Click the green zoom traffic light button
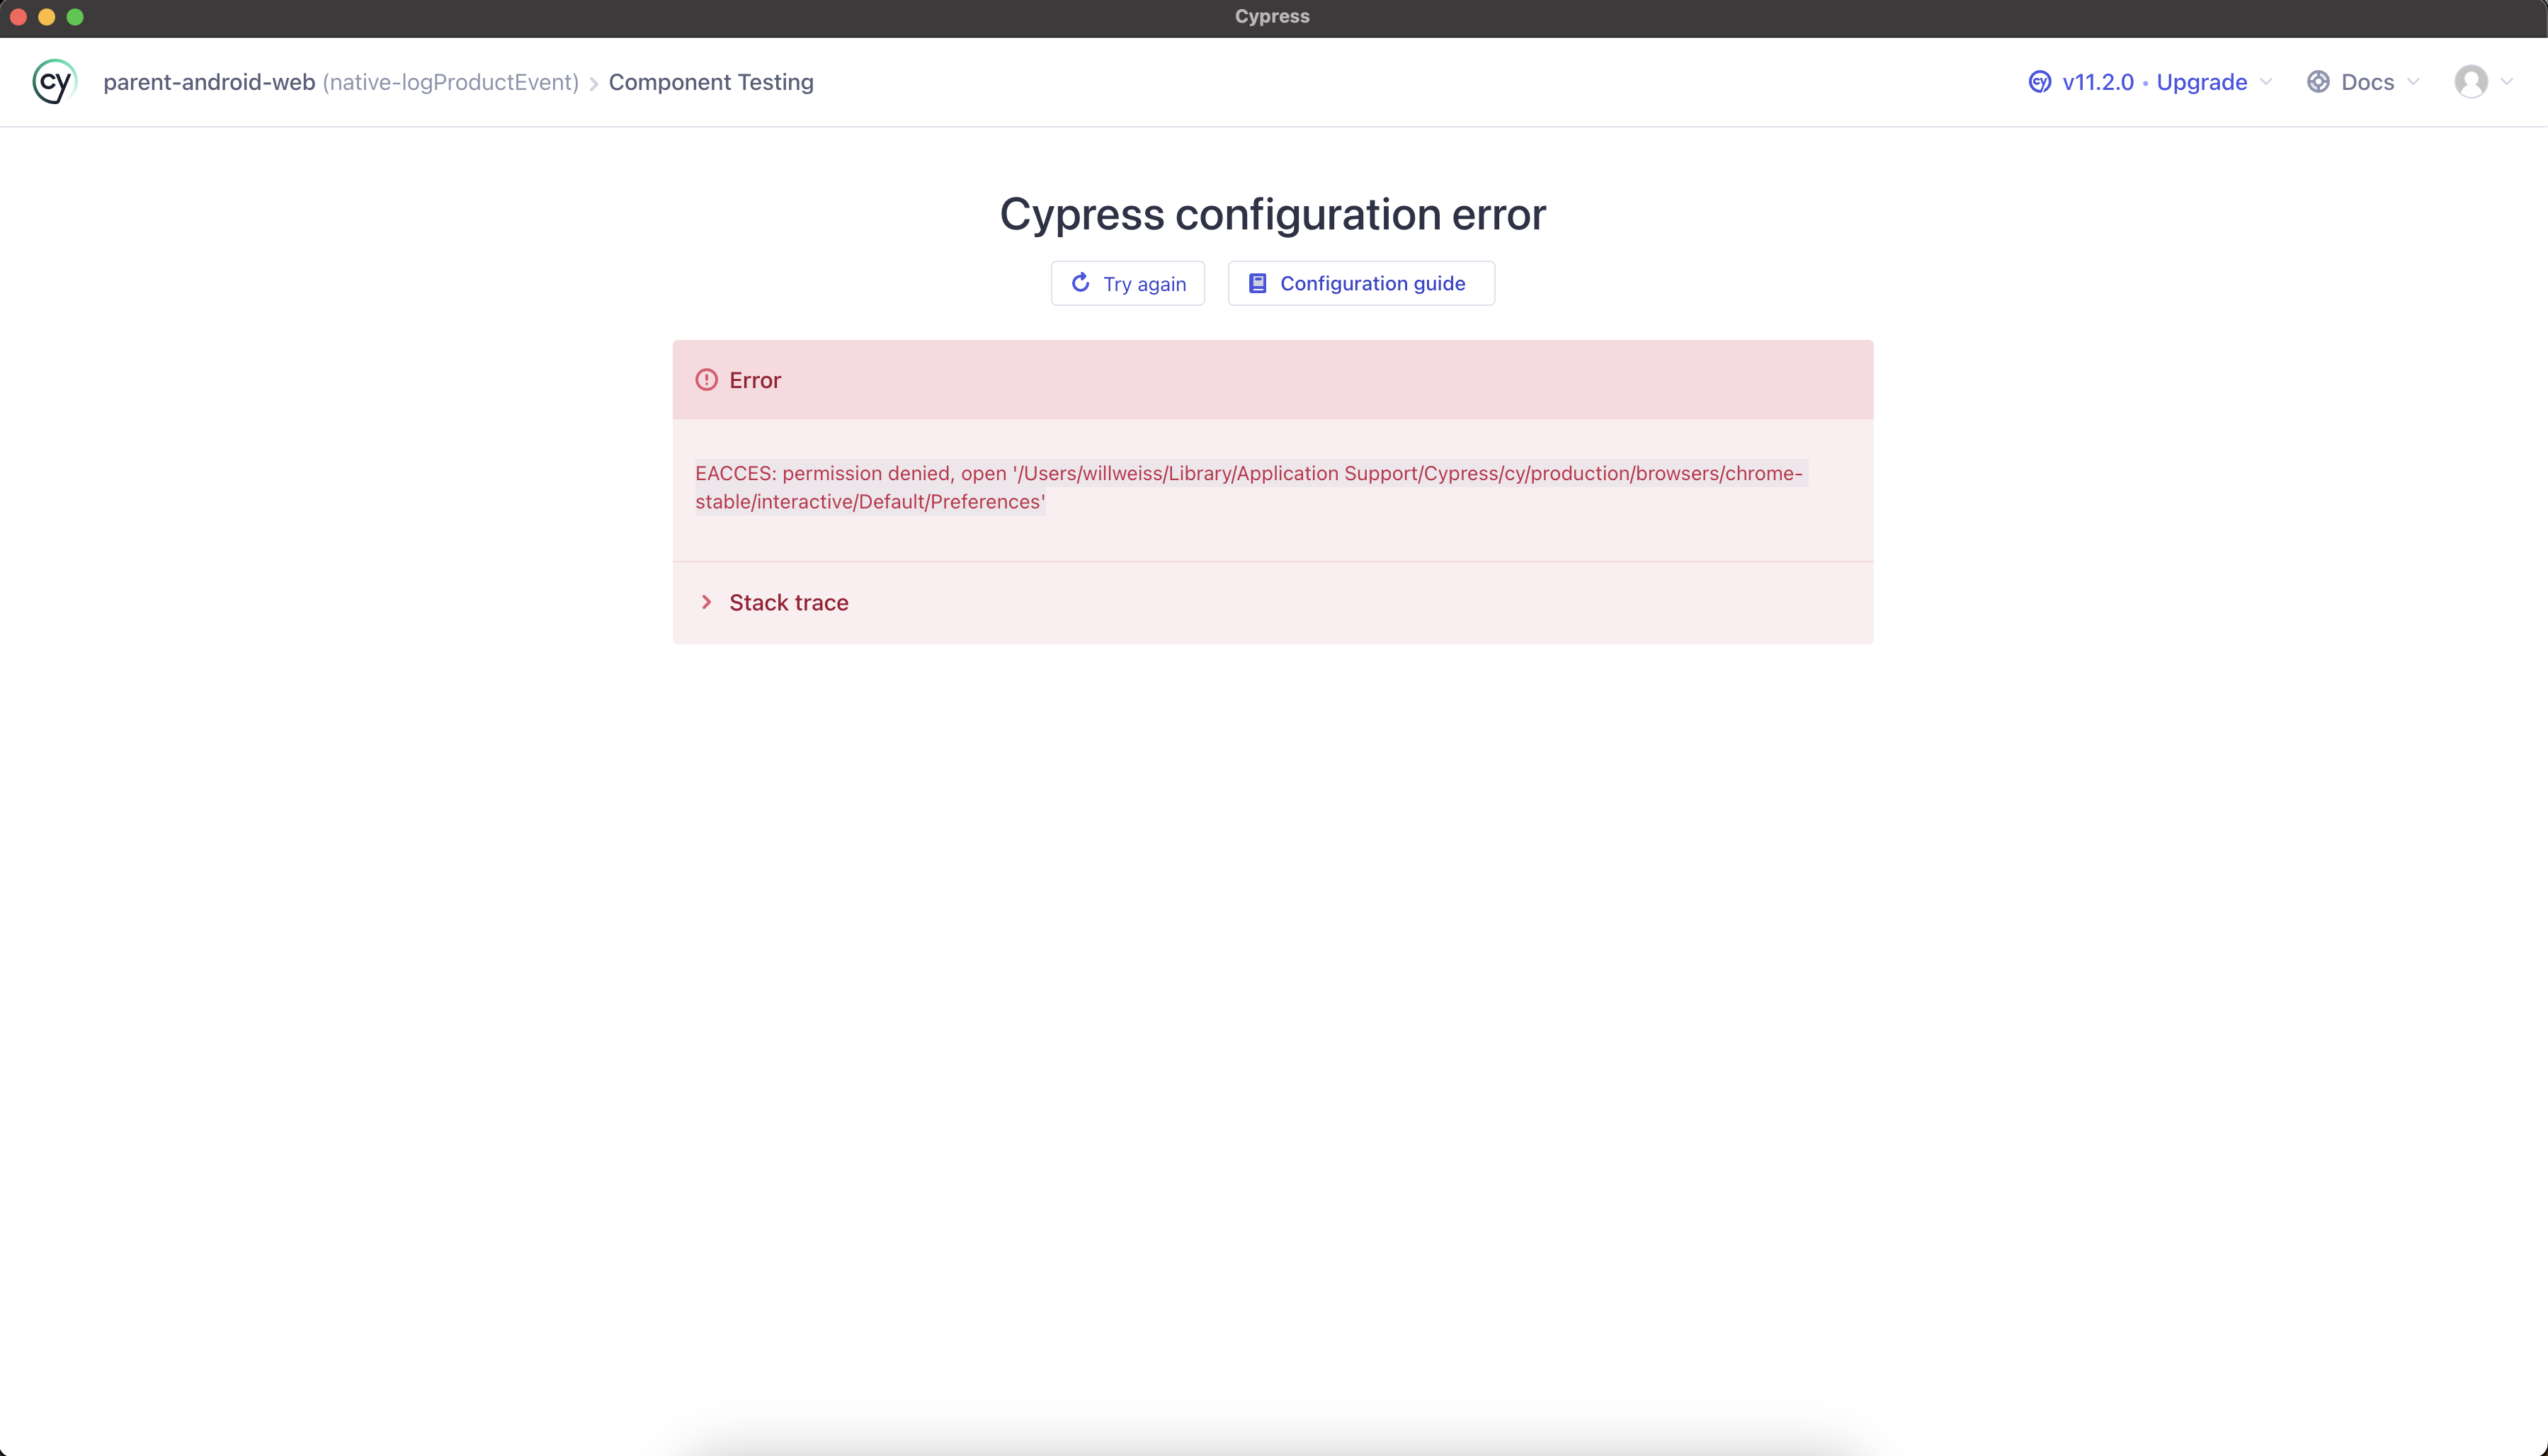Screen dimensions: 2548x1456 (x=76, y=16)
